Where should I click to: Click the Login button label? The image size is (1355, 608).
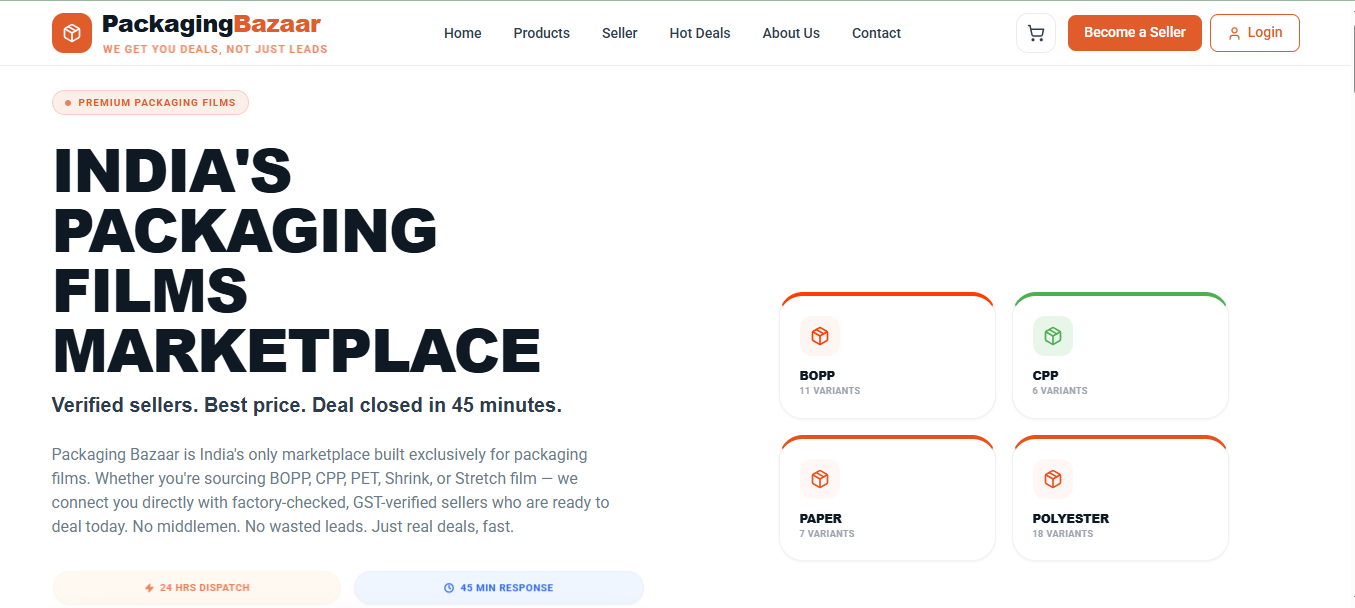pyautogui.click(x=1265, y=33)
